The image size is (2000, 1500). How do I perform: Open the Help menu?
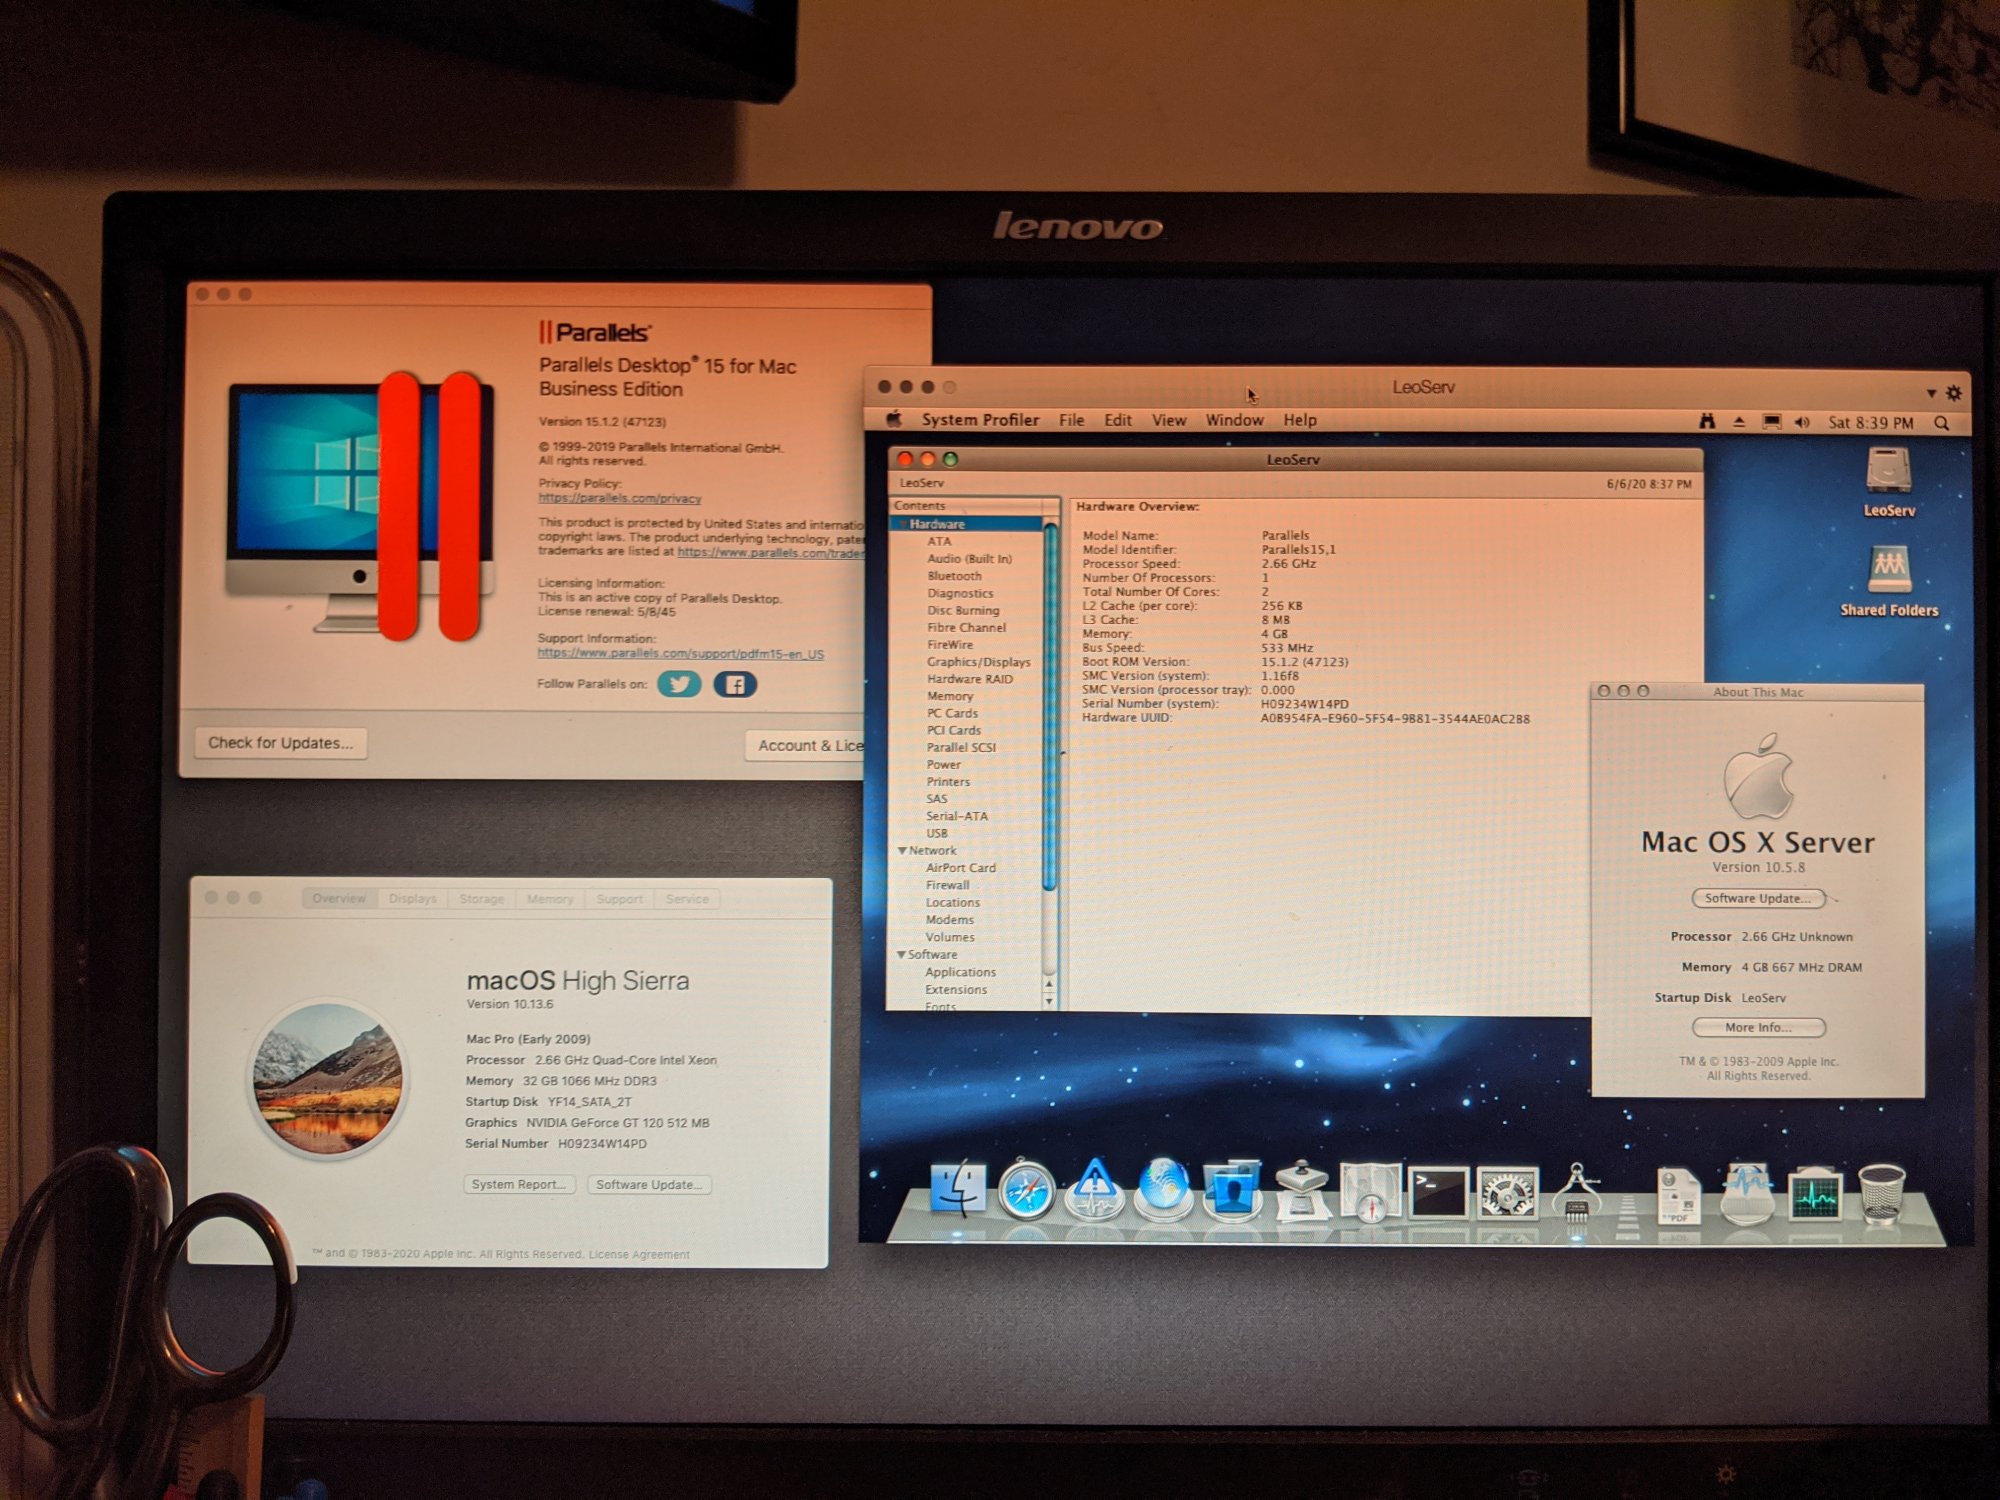coord(1300,420)
